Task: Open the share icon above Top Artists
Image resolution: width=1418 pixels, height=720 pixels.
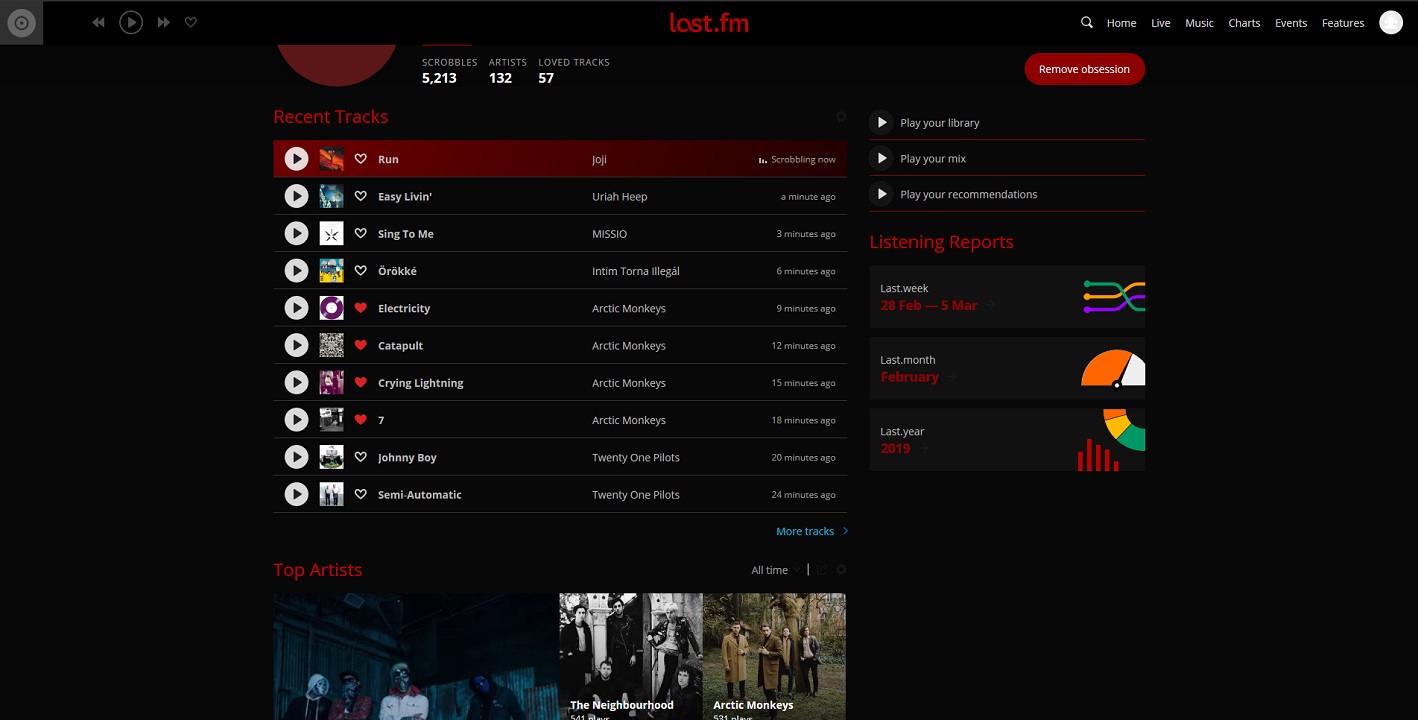Action: (821, 569)
